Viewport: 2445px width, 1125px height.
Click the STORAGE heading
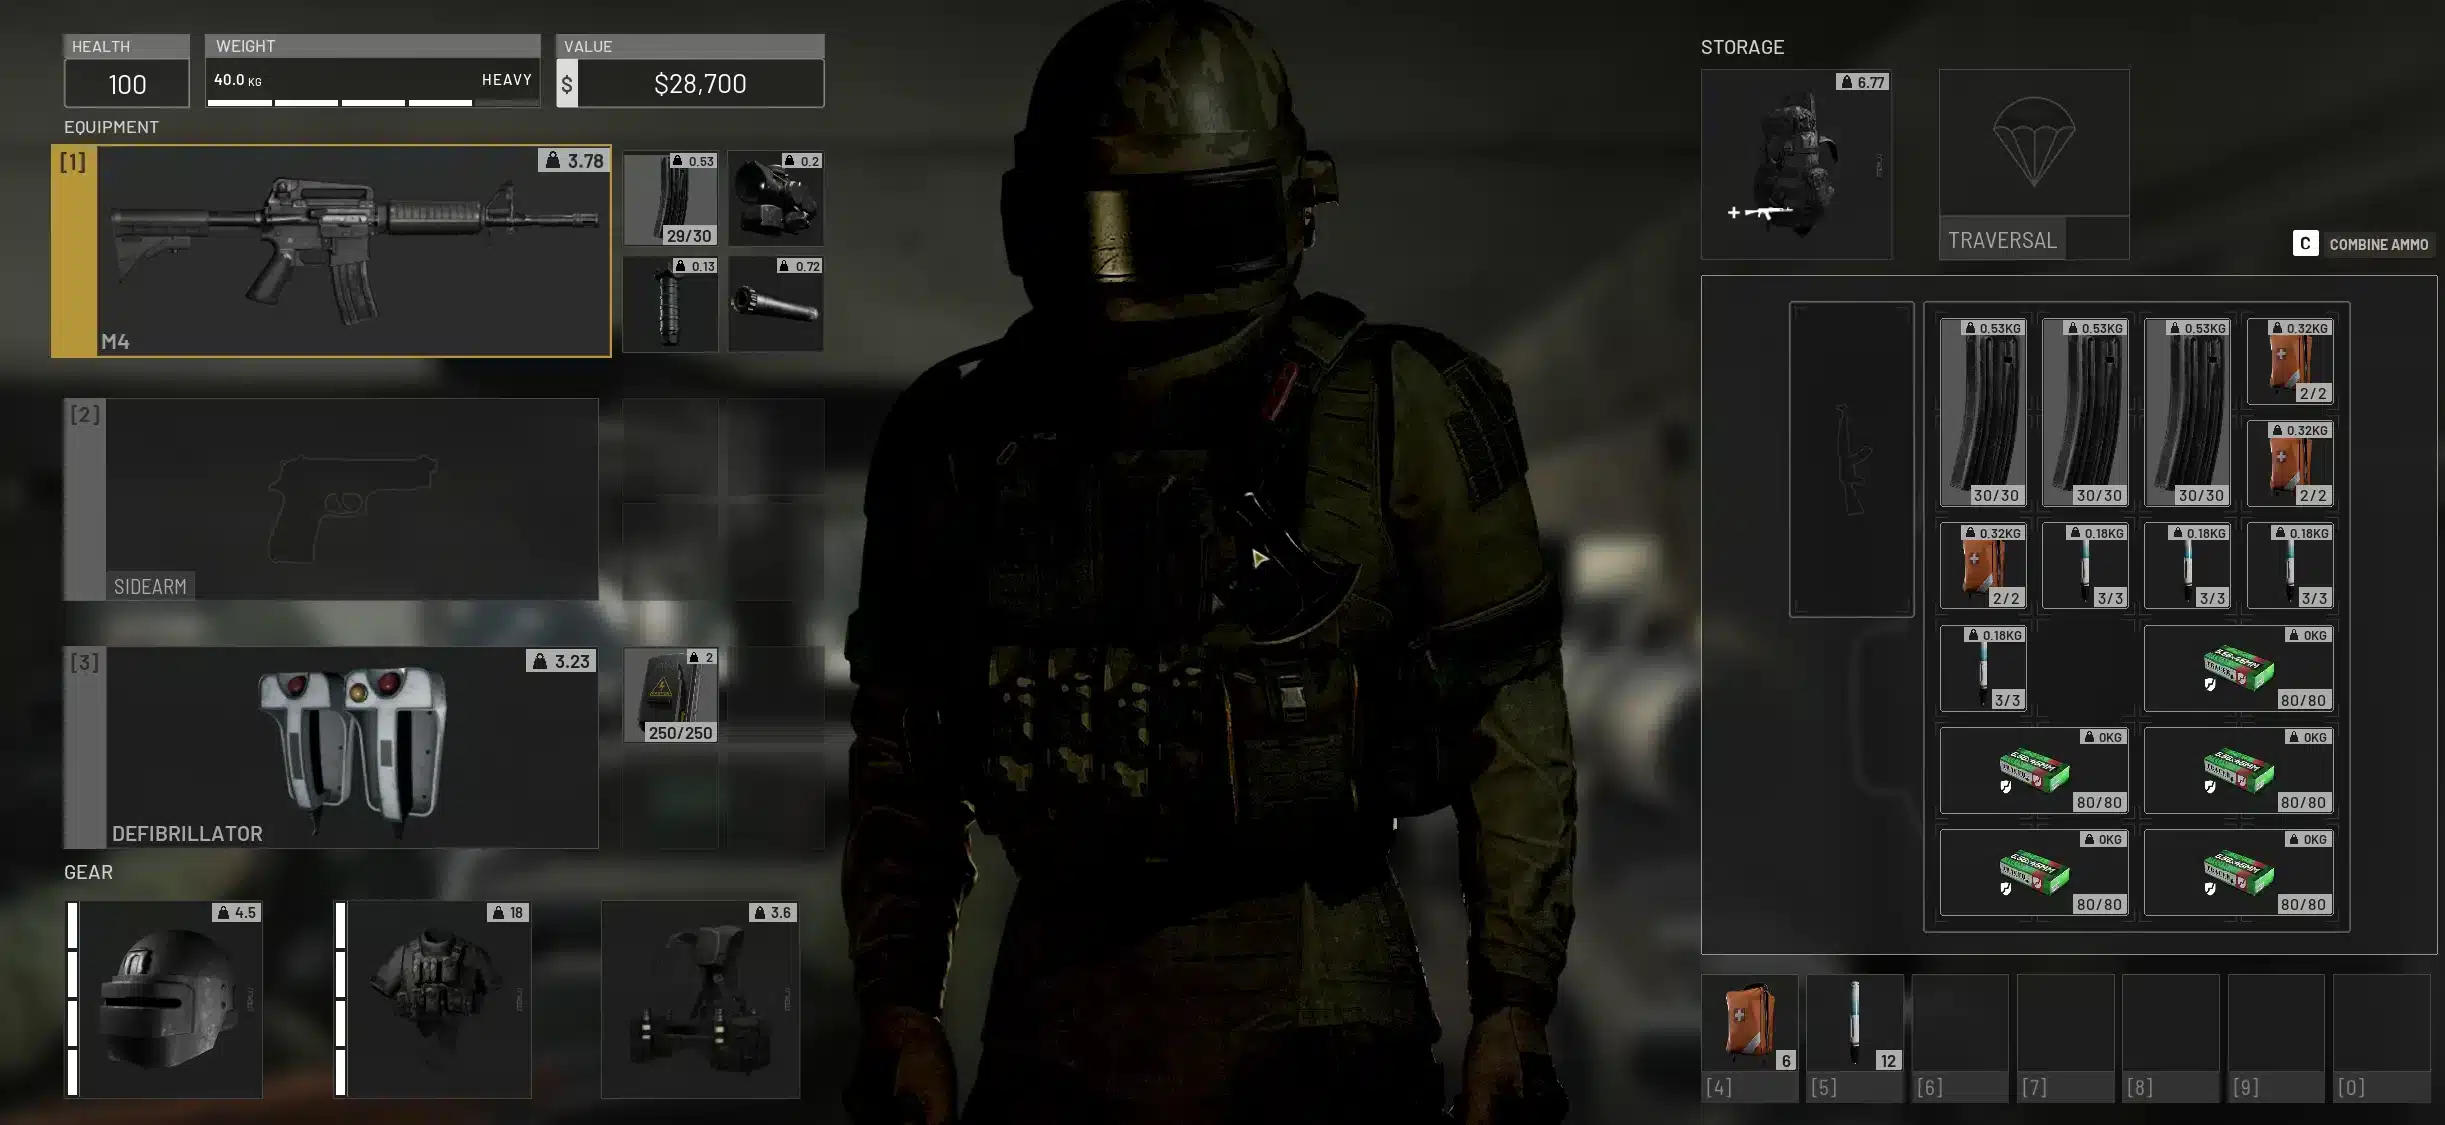tap(1742, 47)
